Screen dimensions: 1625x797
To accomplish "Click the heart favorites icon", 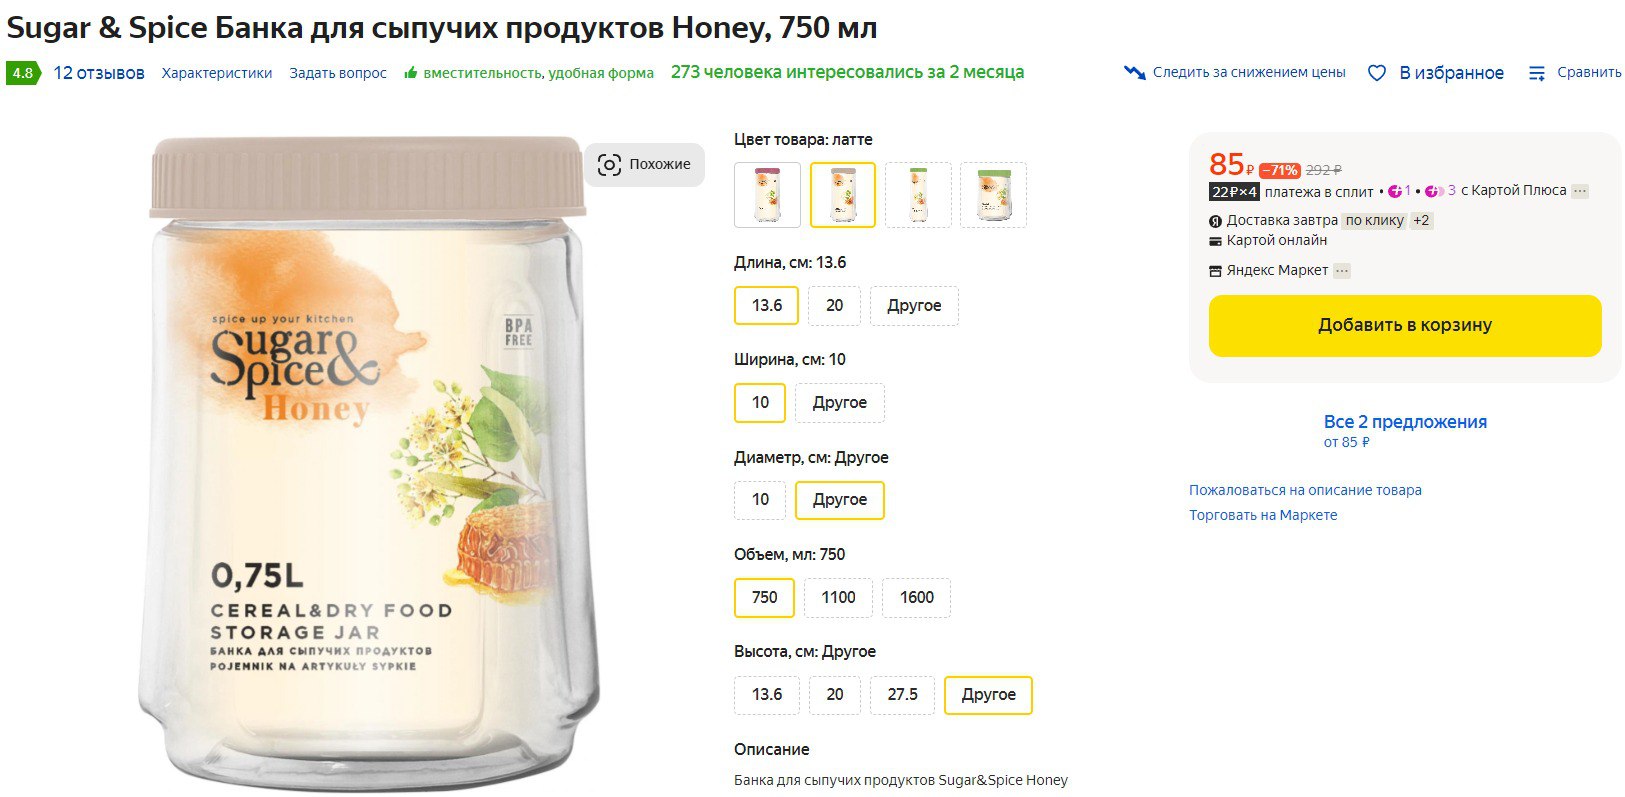I will 1377,73.
